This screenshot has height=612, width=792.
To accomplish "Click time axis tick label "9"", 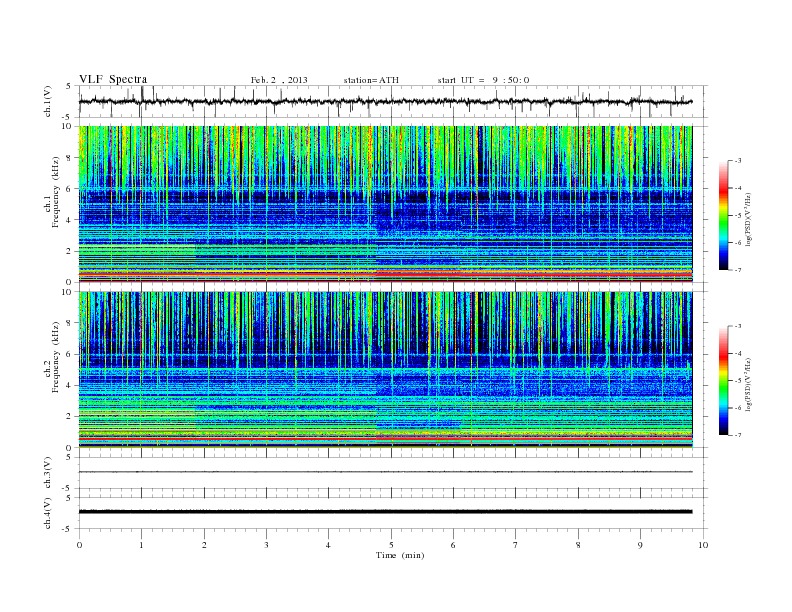I will 640,545.
